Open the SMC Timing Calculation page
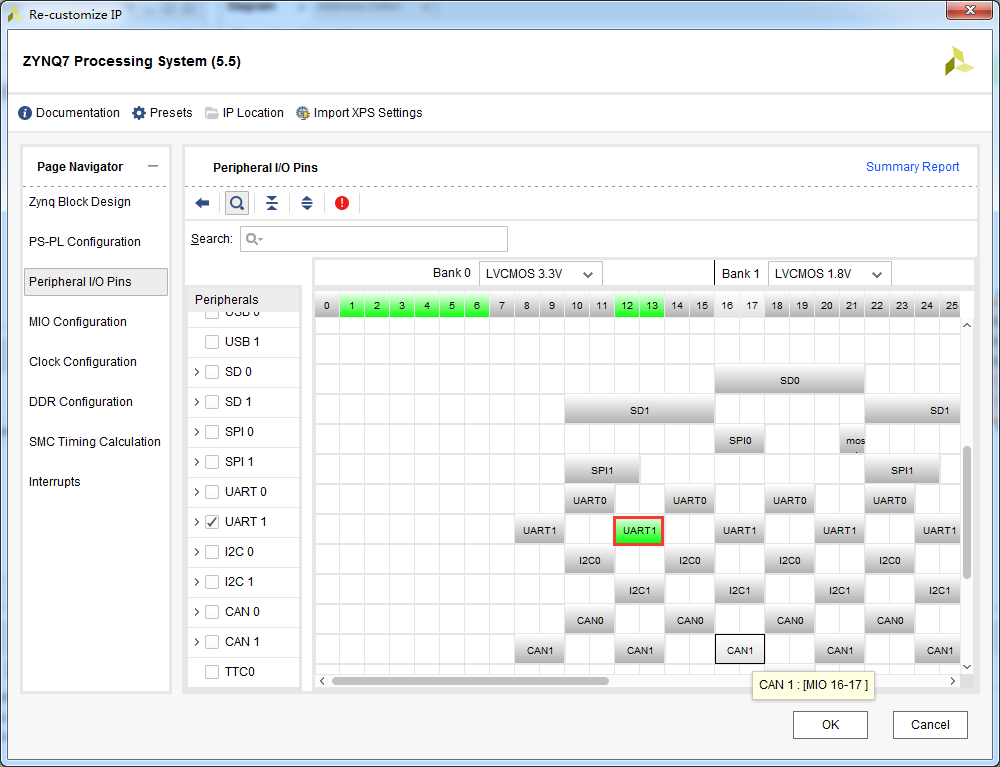 point(95,441)
